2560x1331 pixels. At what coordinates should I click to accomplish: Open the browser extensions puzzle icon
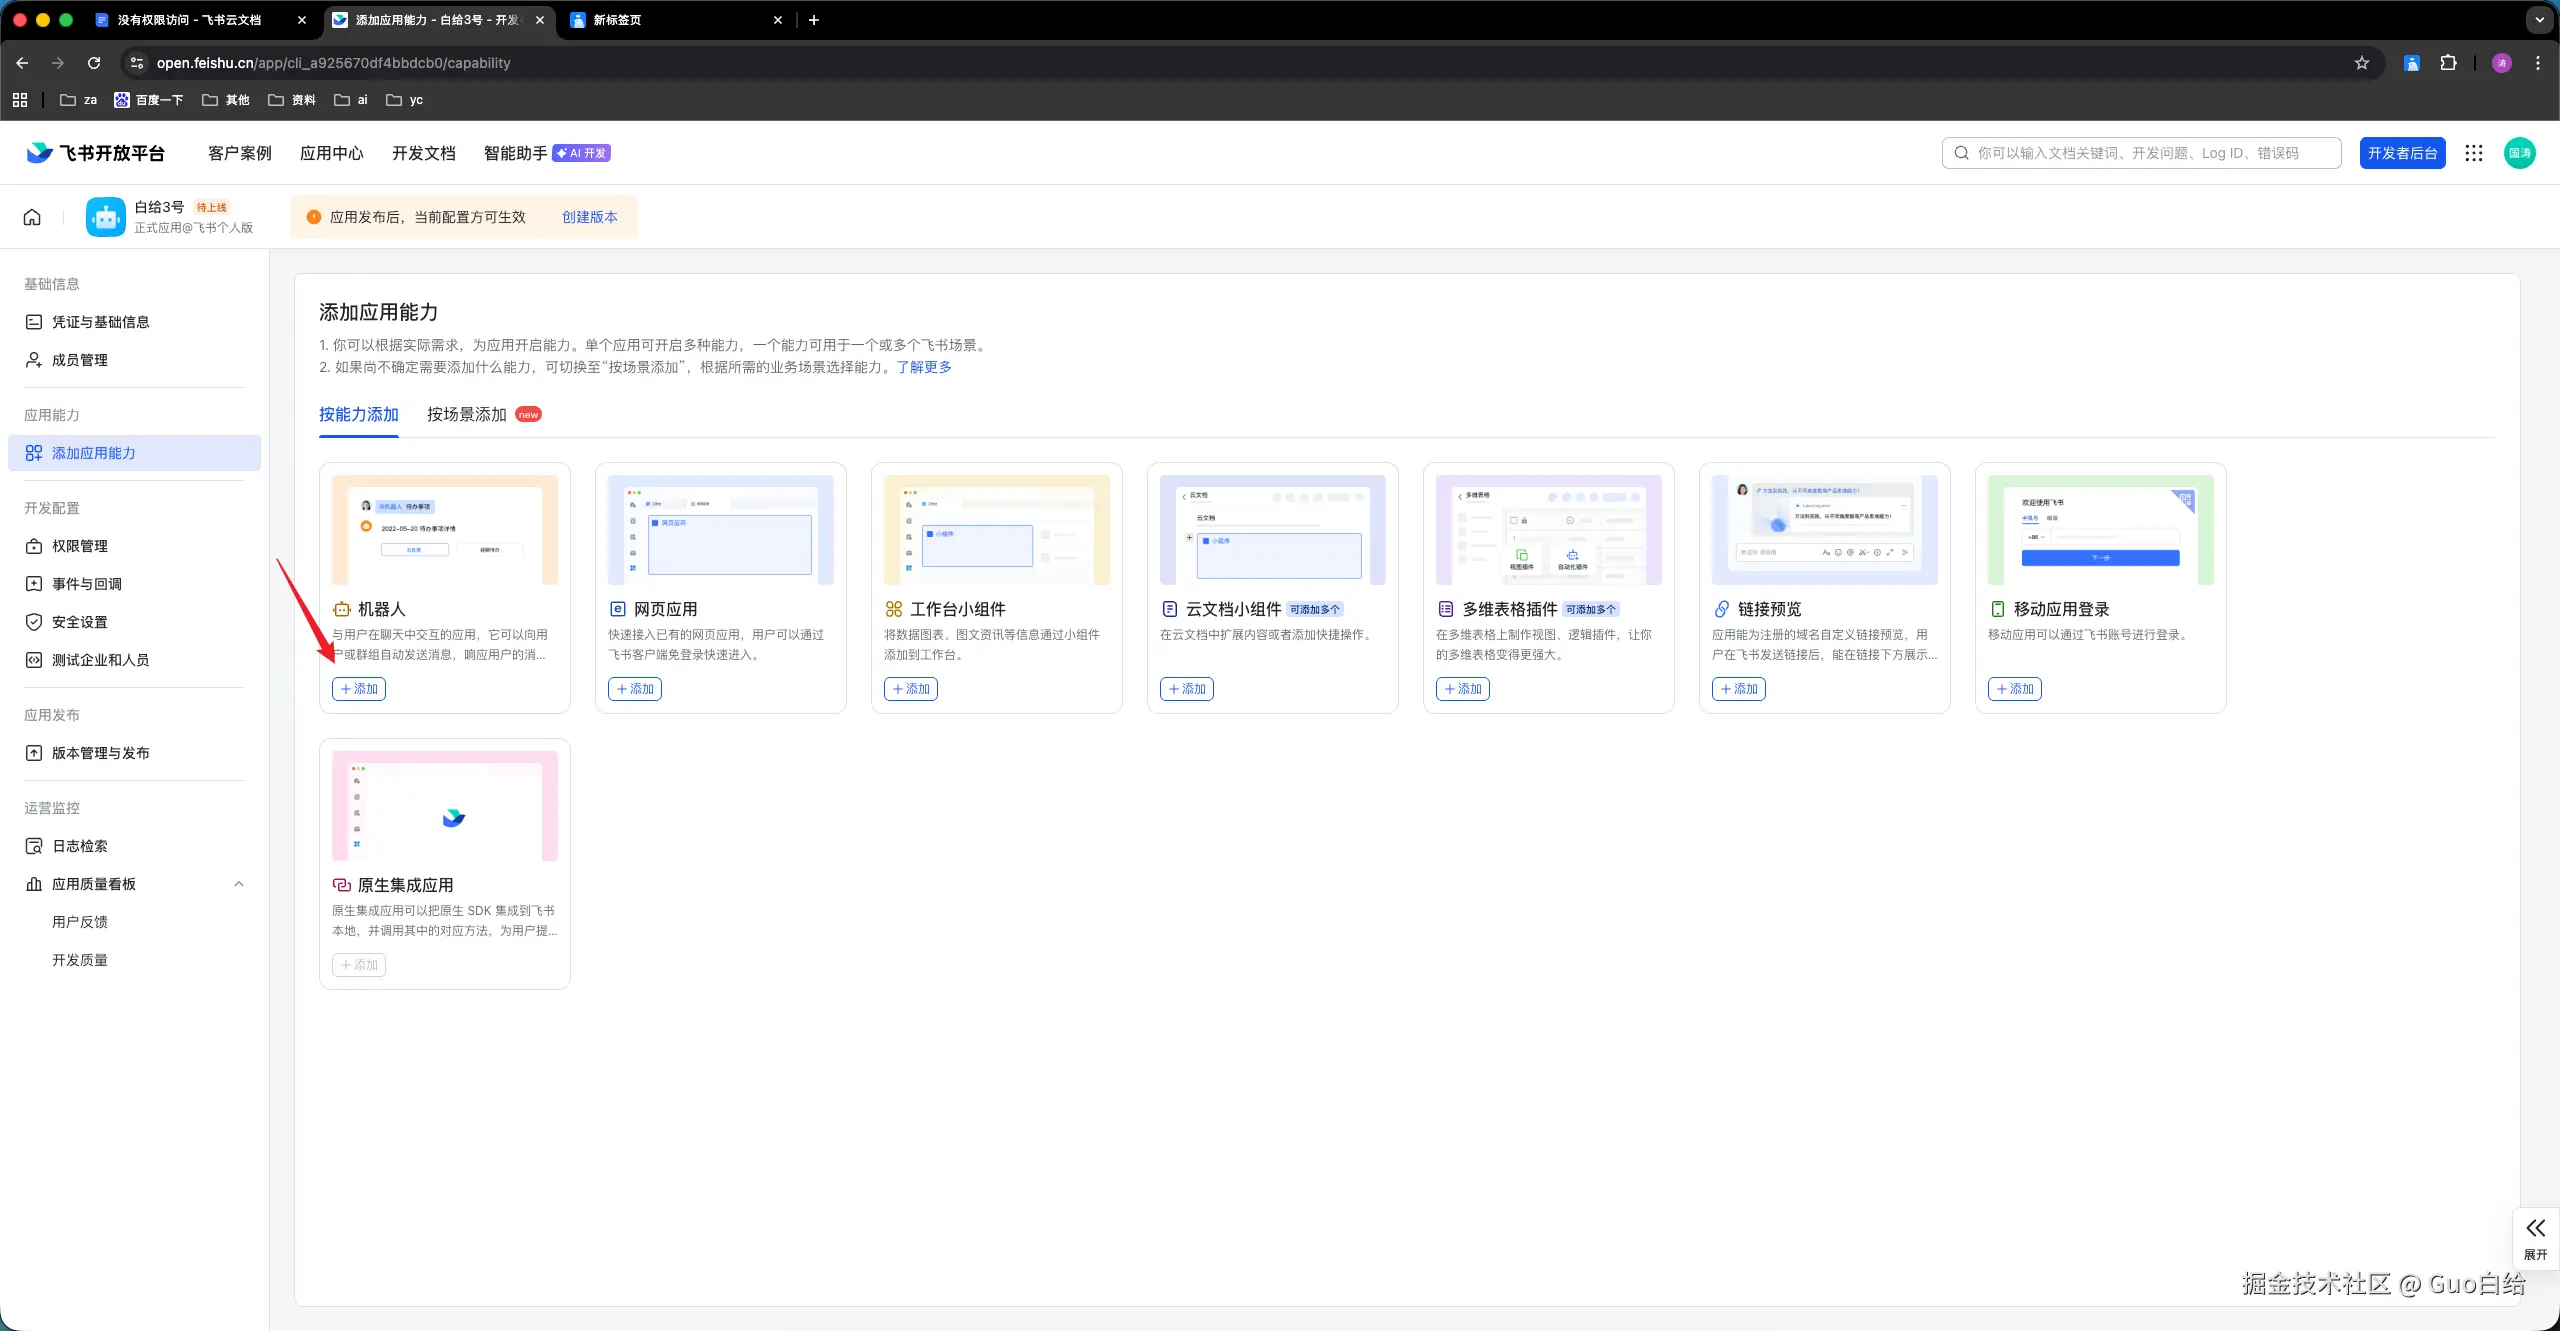(x=2448, y=63)
